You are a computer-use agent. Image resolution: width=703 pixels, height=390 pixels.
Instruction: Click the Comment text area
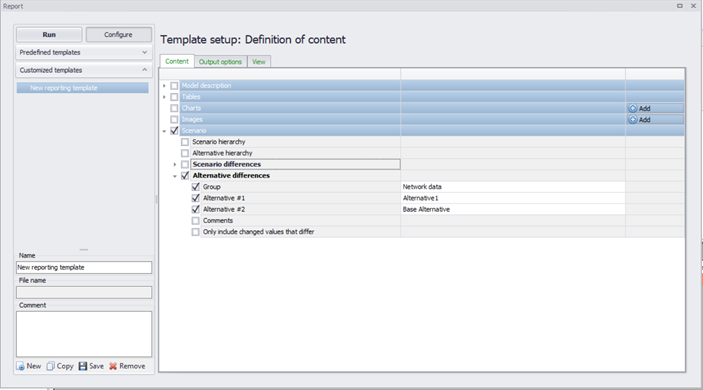(84, 334)
